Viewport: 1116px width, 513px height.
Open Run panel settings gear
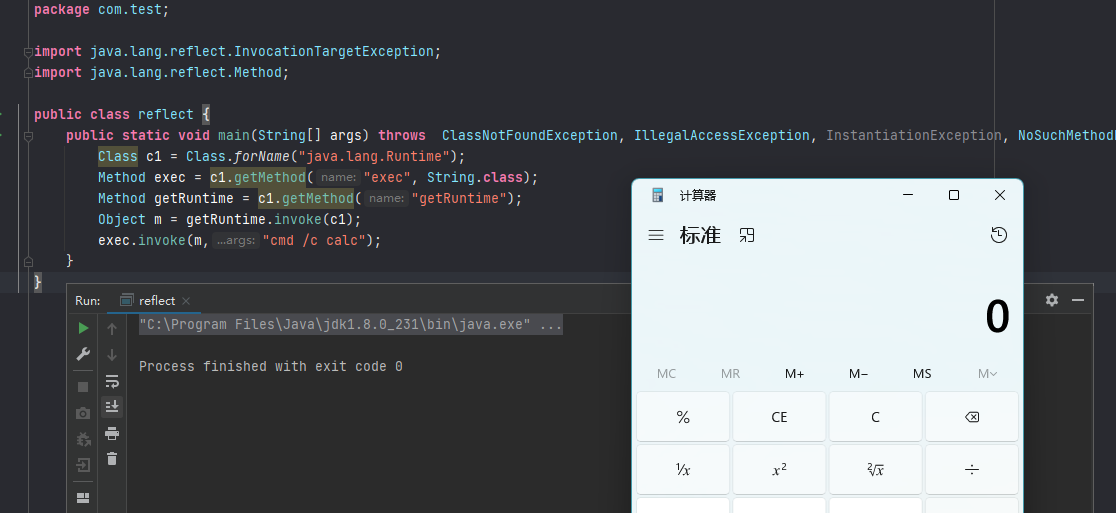coord(1052,300)
